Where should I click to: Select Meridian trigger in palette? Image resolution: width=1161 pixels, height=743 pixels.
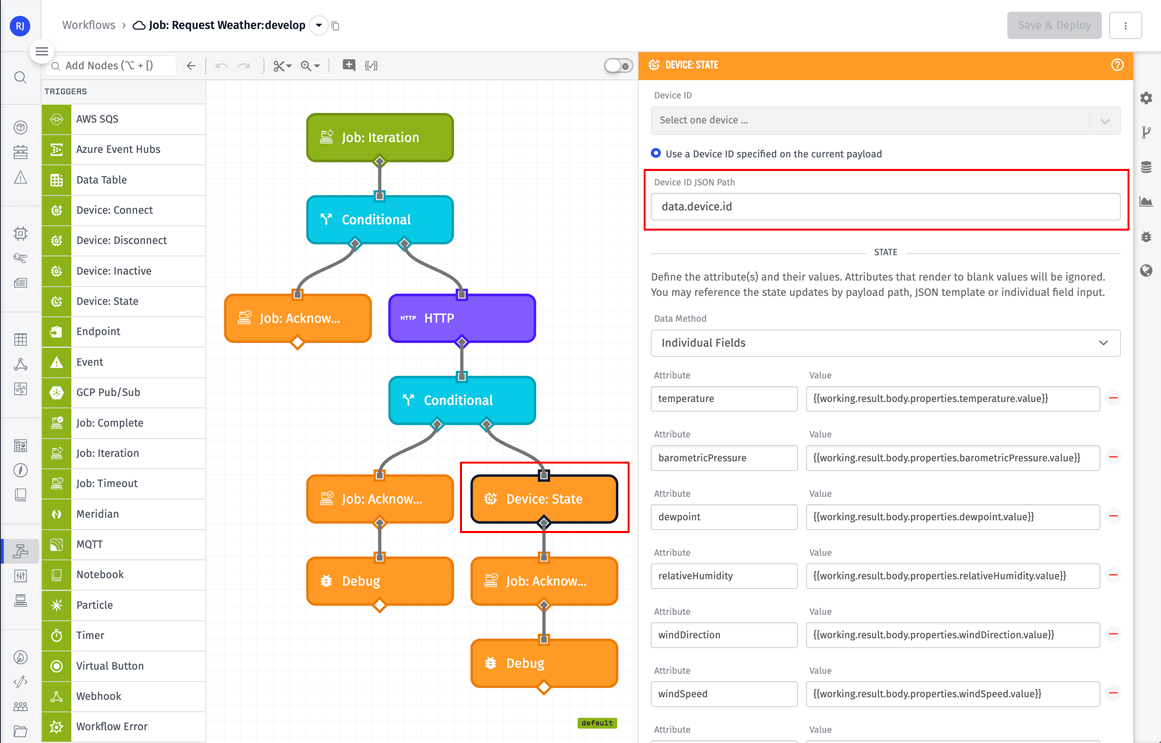pos(124,513)
